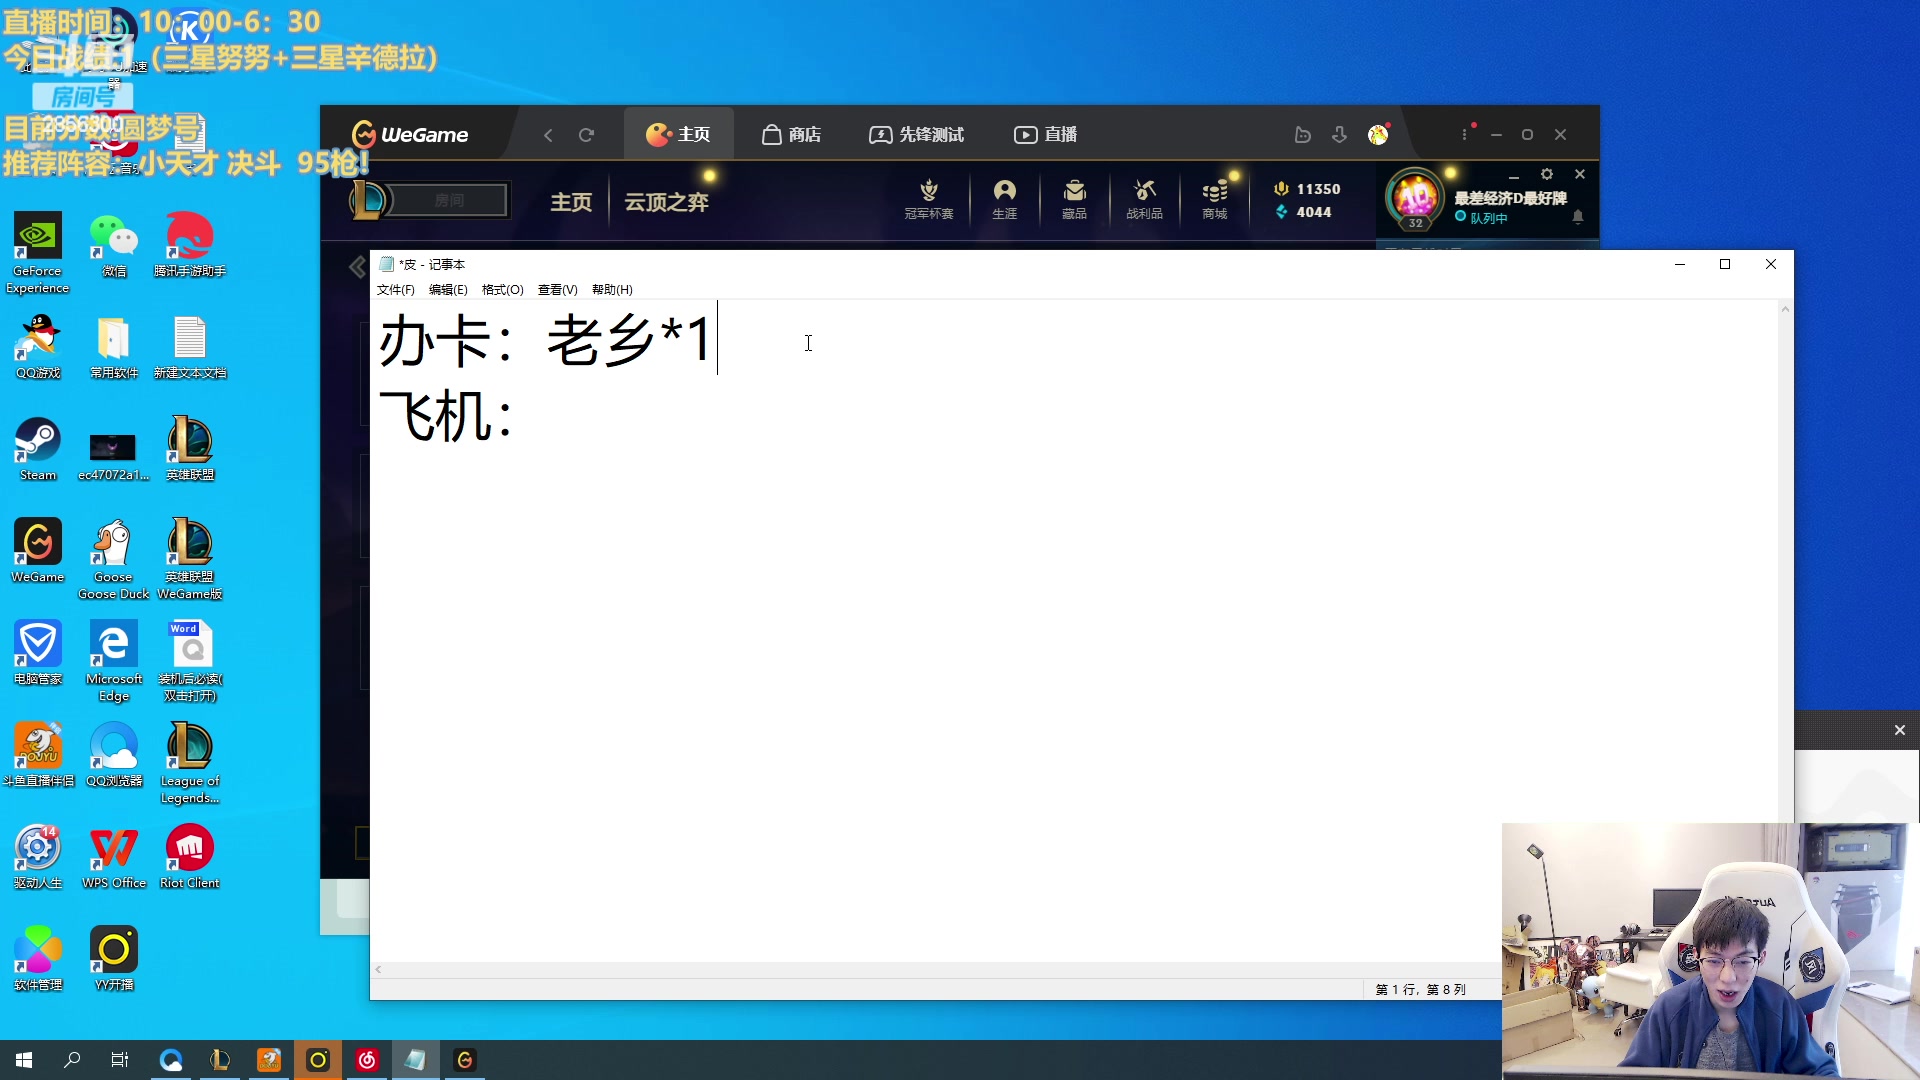This screenshot has height=1080, width=1920.
Task: Open 冠军杯赛 (Champion Cup) section
Action: (x=927, y=199)
